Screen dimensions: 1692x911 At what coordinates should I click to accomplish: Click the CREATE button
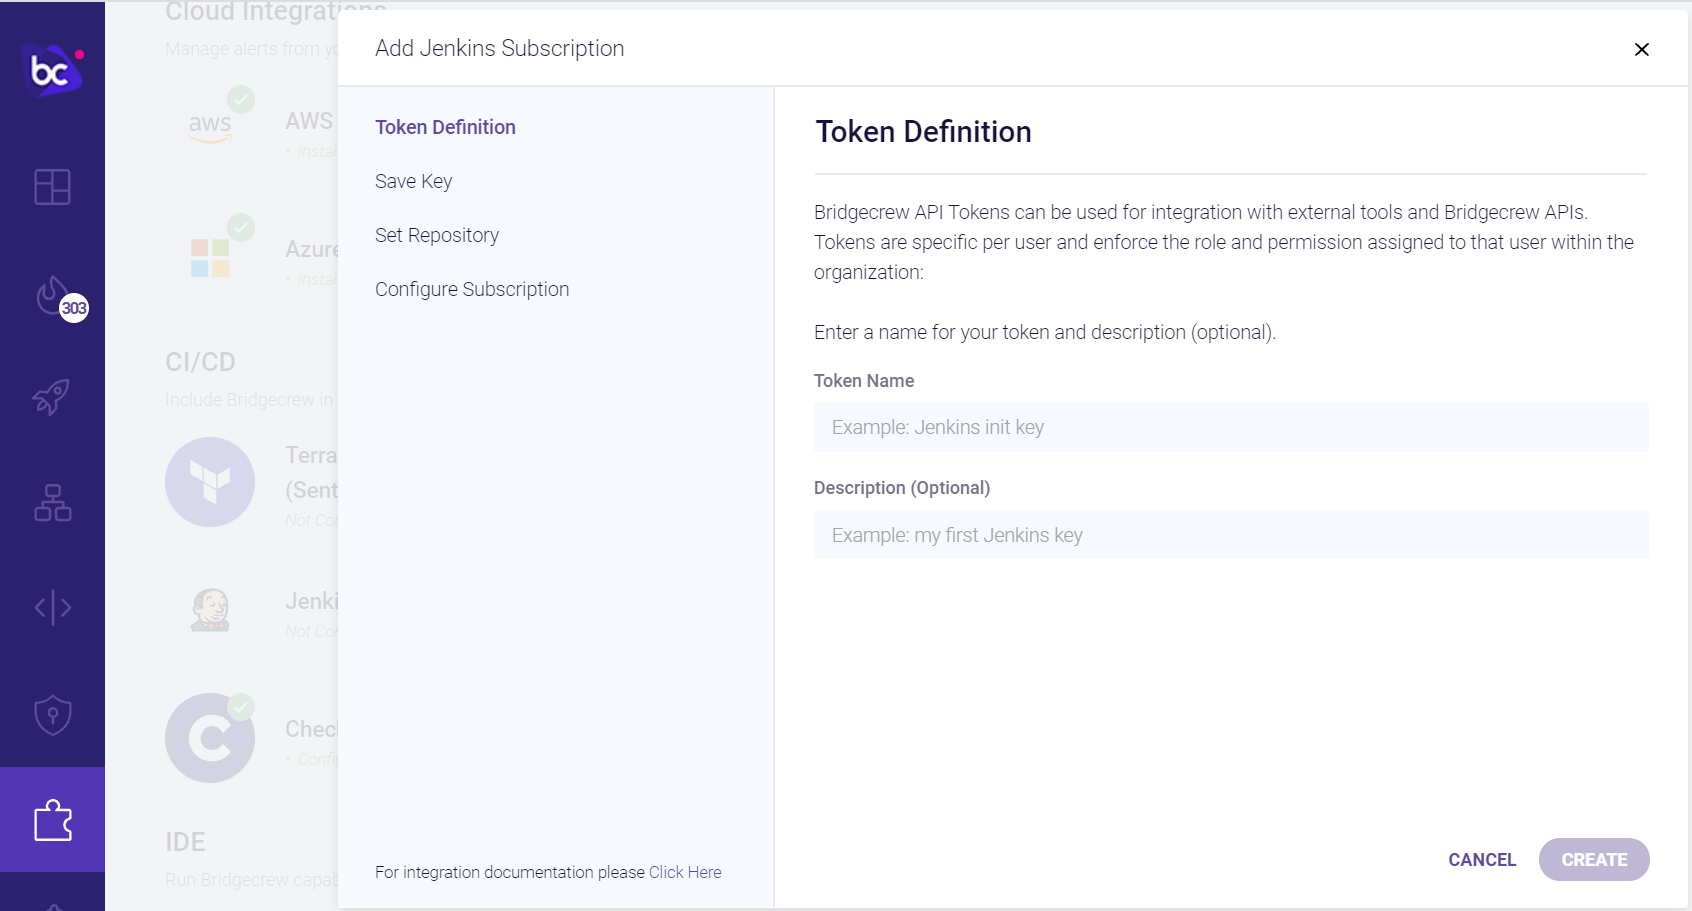point(1594,860)
